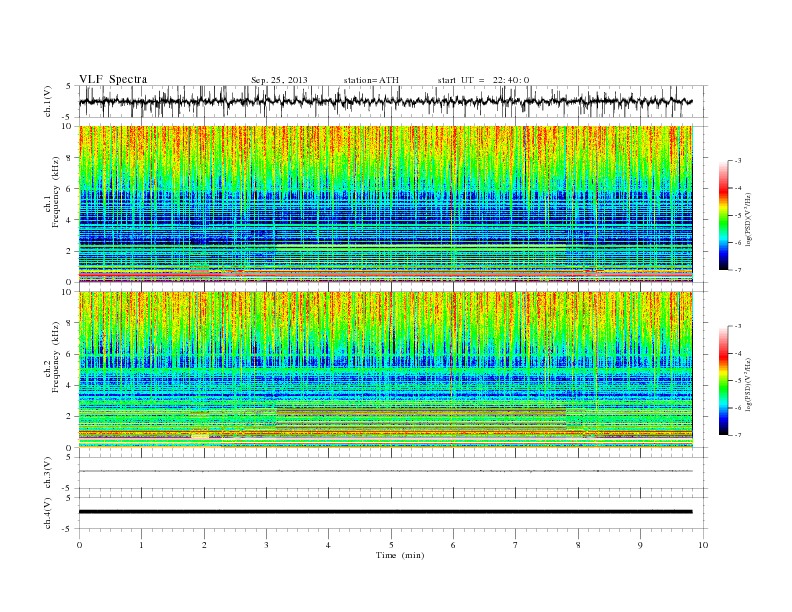792x612 pixels.
Task: Click the ch.1 color bar "log(PSD)(V²/Hz)" label
Action: 748,219
